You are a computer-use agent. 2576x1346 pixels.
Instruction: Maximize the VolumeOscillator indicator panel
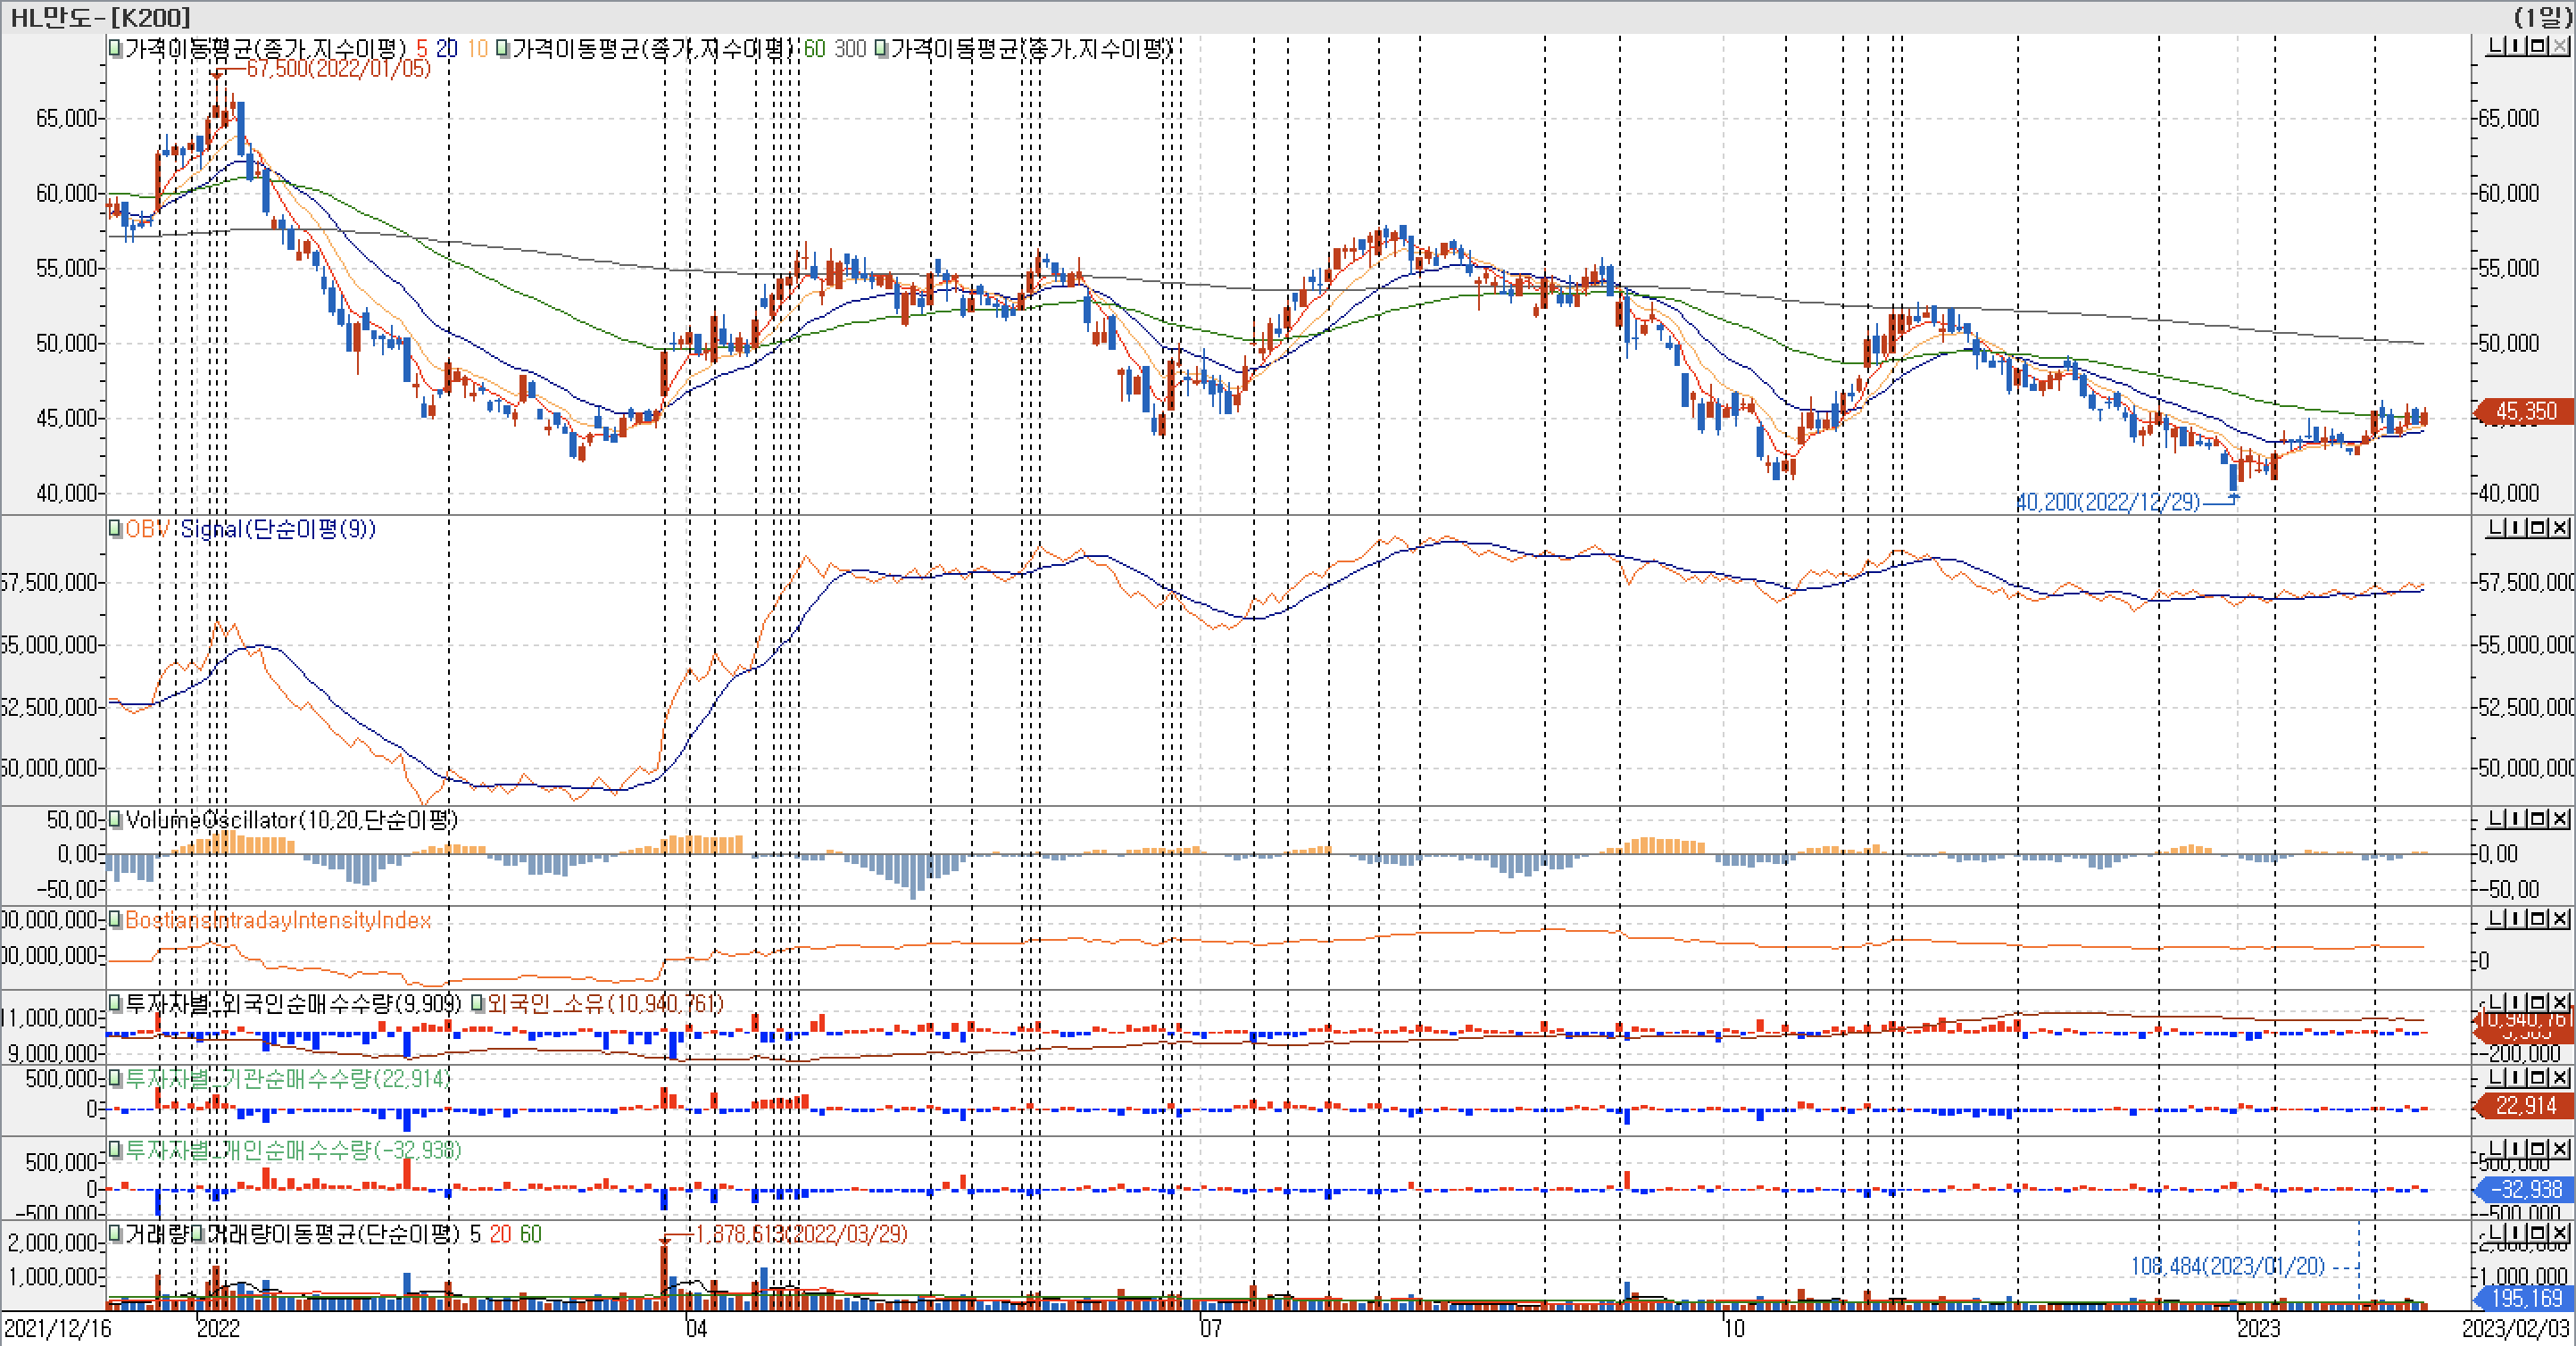click(2539, 819)
